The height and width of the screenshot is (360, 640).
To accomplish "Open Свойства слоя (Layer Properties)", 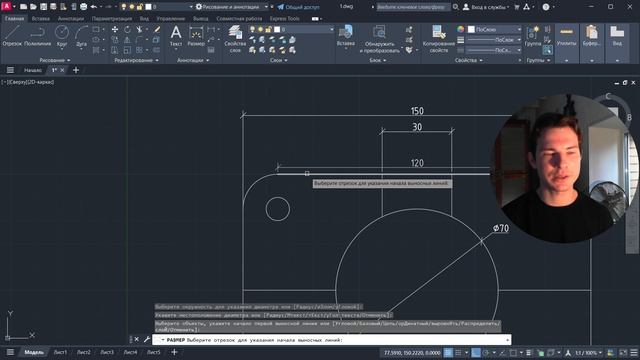I will coord(235,39).
